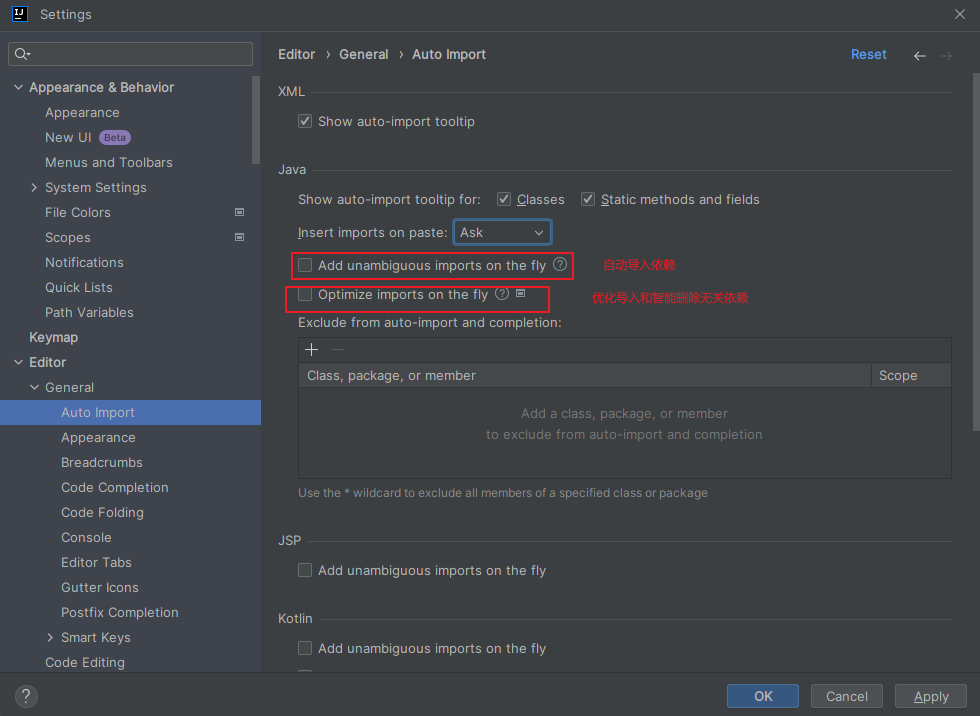The width and height of the screenshot is (980, 716).
Task: Open help for Optimize imports on the fly
Action: point(502,294)
